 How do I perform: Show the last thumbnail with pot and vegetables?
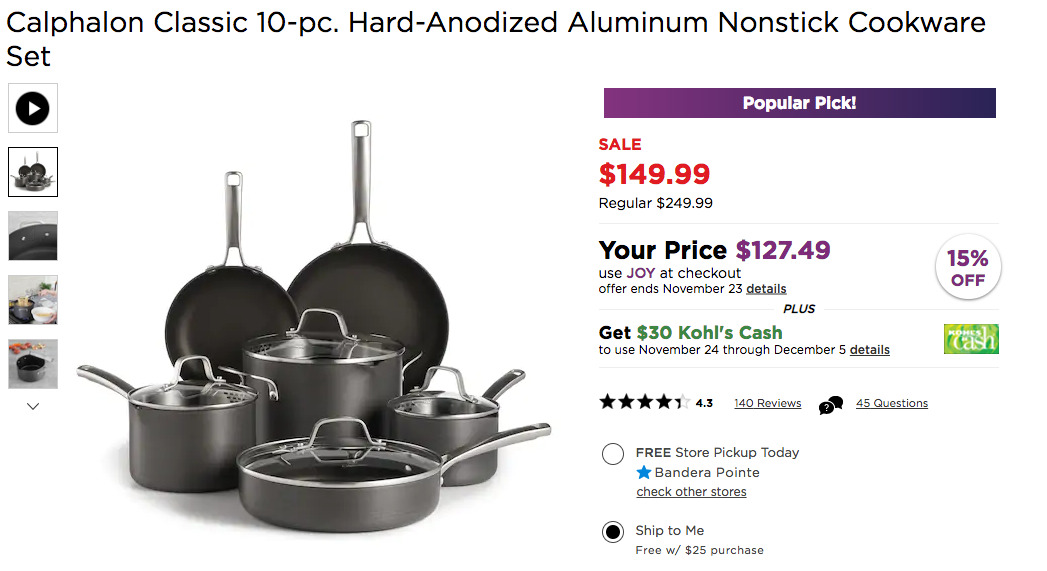click(33, 364)
